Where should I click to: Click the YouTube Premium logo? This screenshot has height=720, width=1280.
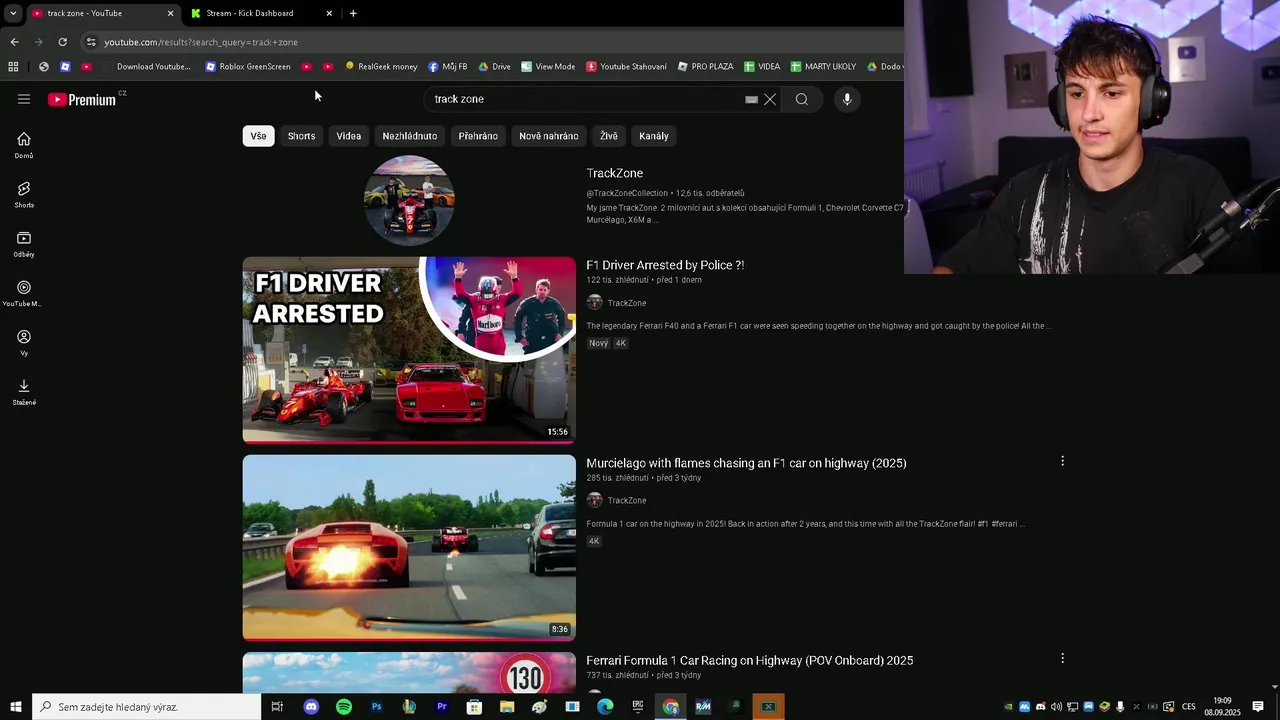point(82,99)
